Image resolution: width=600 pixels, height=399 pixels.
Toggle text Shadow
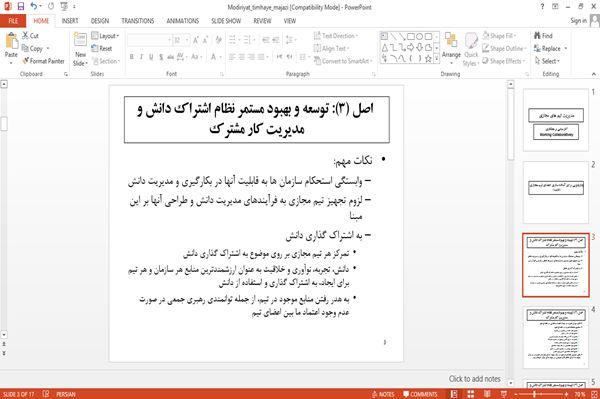point(161,57)
